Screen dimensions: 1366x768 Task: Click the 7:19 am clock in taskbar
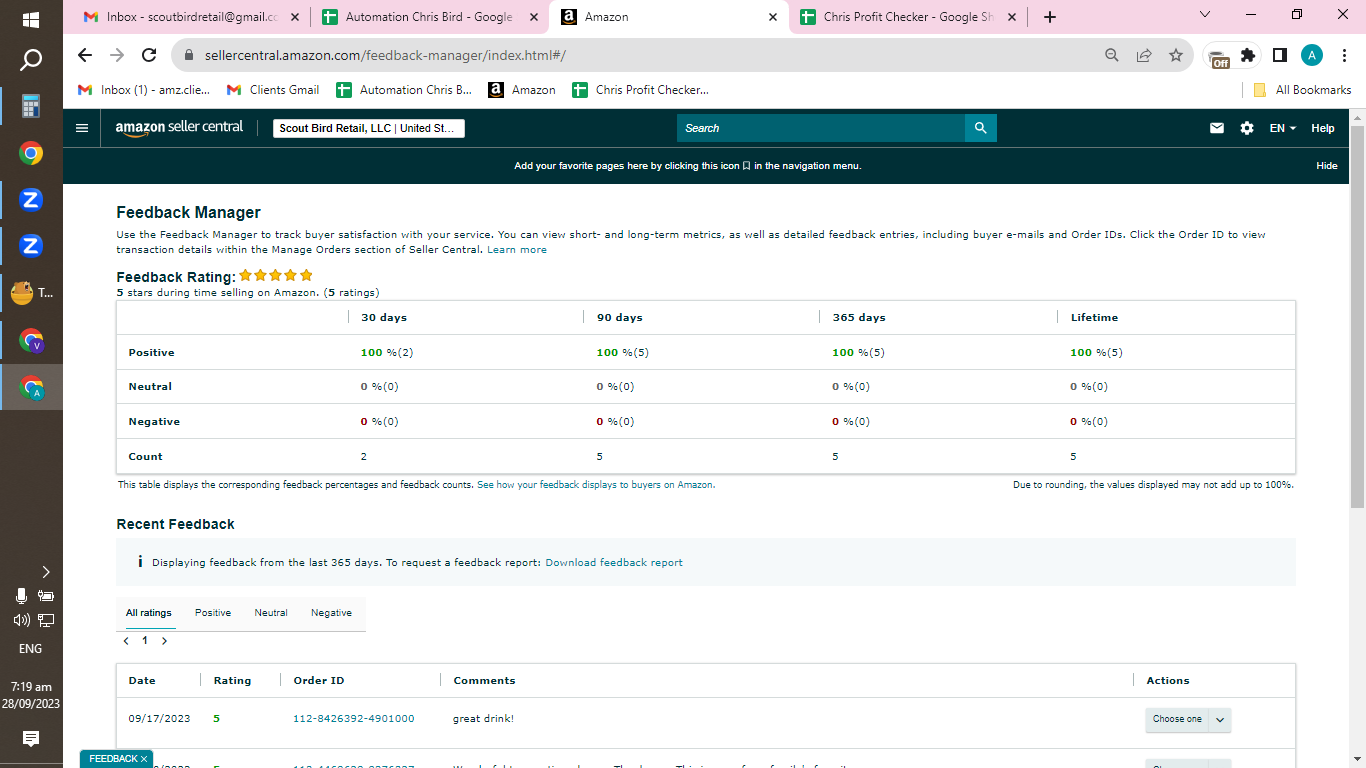(31, 687)
